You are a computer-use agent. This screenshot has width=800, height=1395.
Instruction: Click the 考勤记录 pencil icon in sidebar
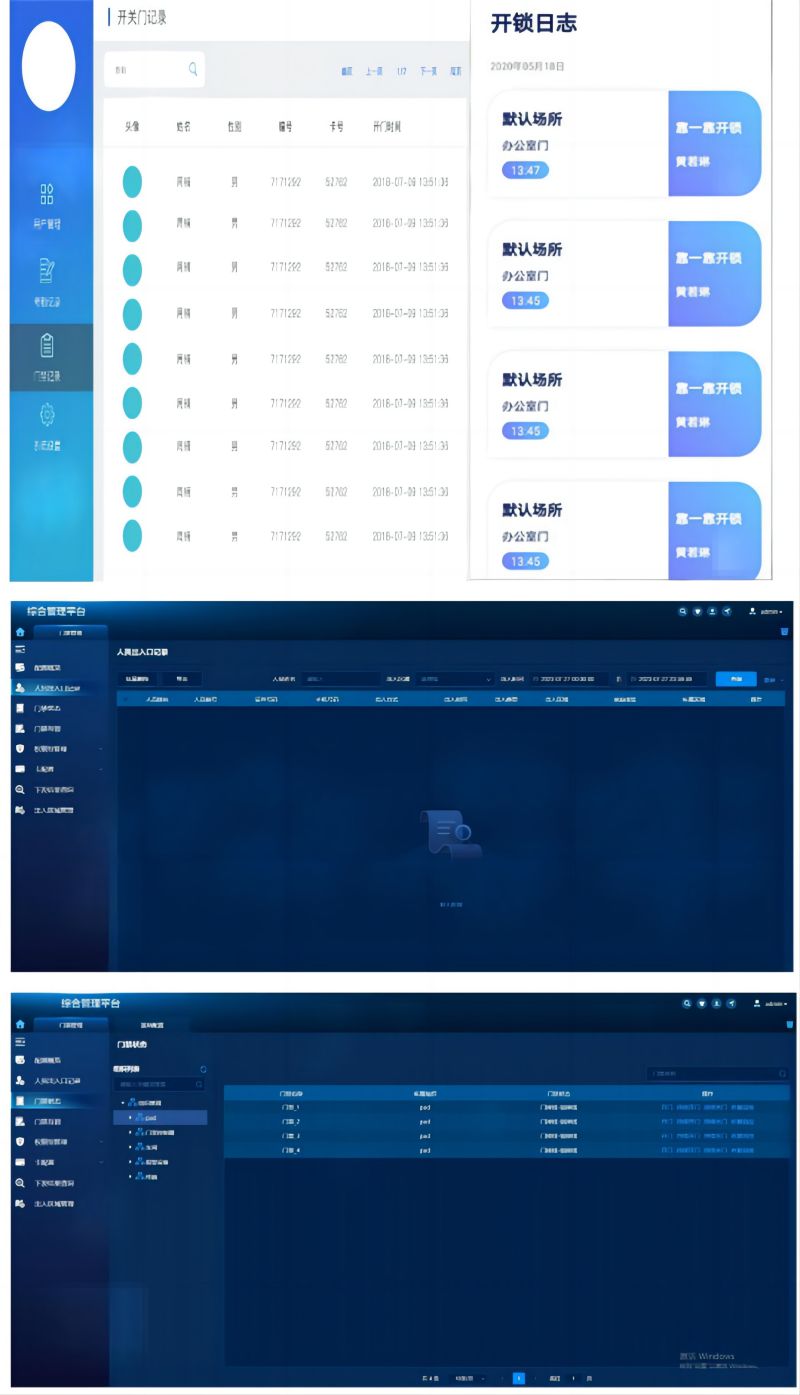pos(47,270)
